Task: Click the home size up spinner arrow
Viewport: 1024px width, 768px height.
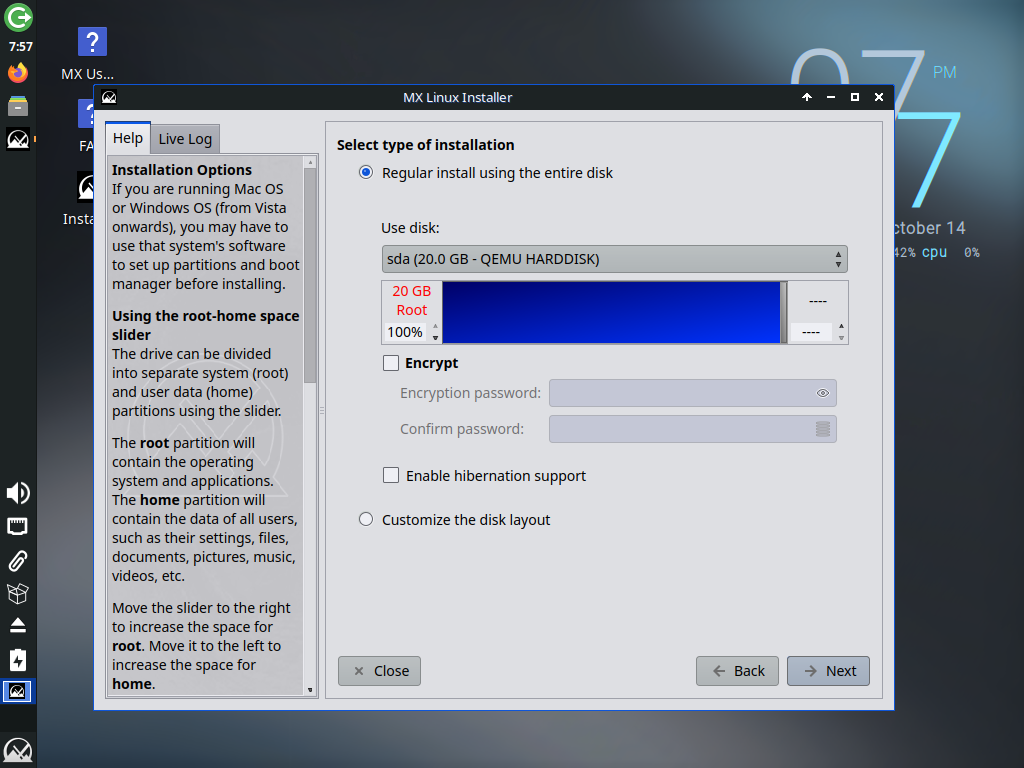Action: 841,327
